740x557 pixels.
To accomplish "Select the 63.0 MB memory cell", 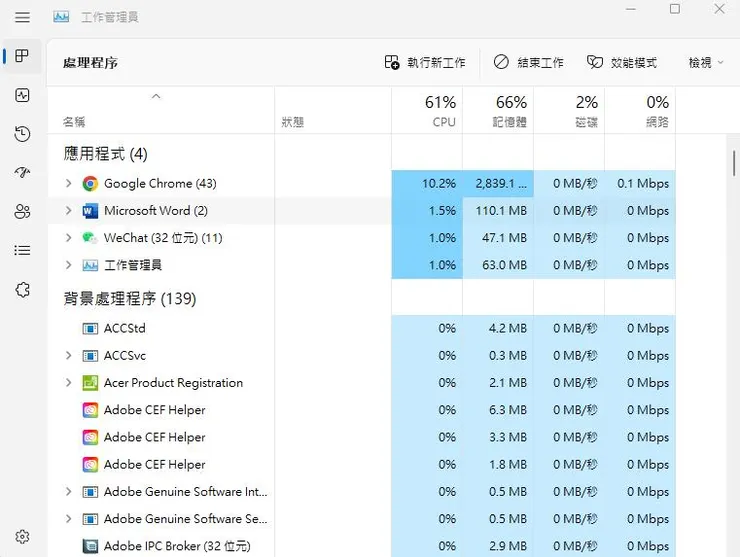I will coord(498,265).
